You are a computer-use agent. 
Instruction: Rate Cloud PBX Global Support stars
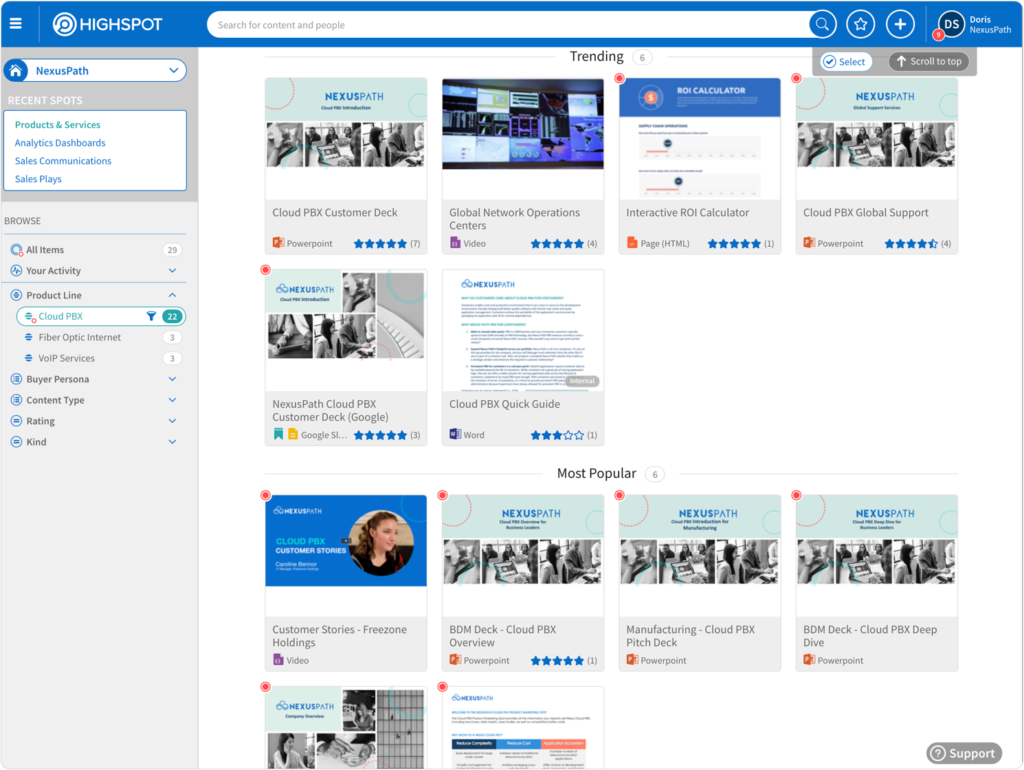(x=911, y=244)
